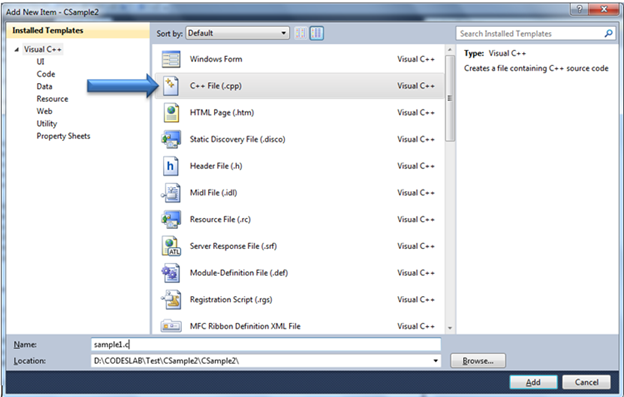Click the Search Installed Templates field
This screenshot has height=397, width=624.
[x=535, y=33]
